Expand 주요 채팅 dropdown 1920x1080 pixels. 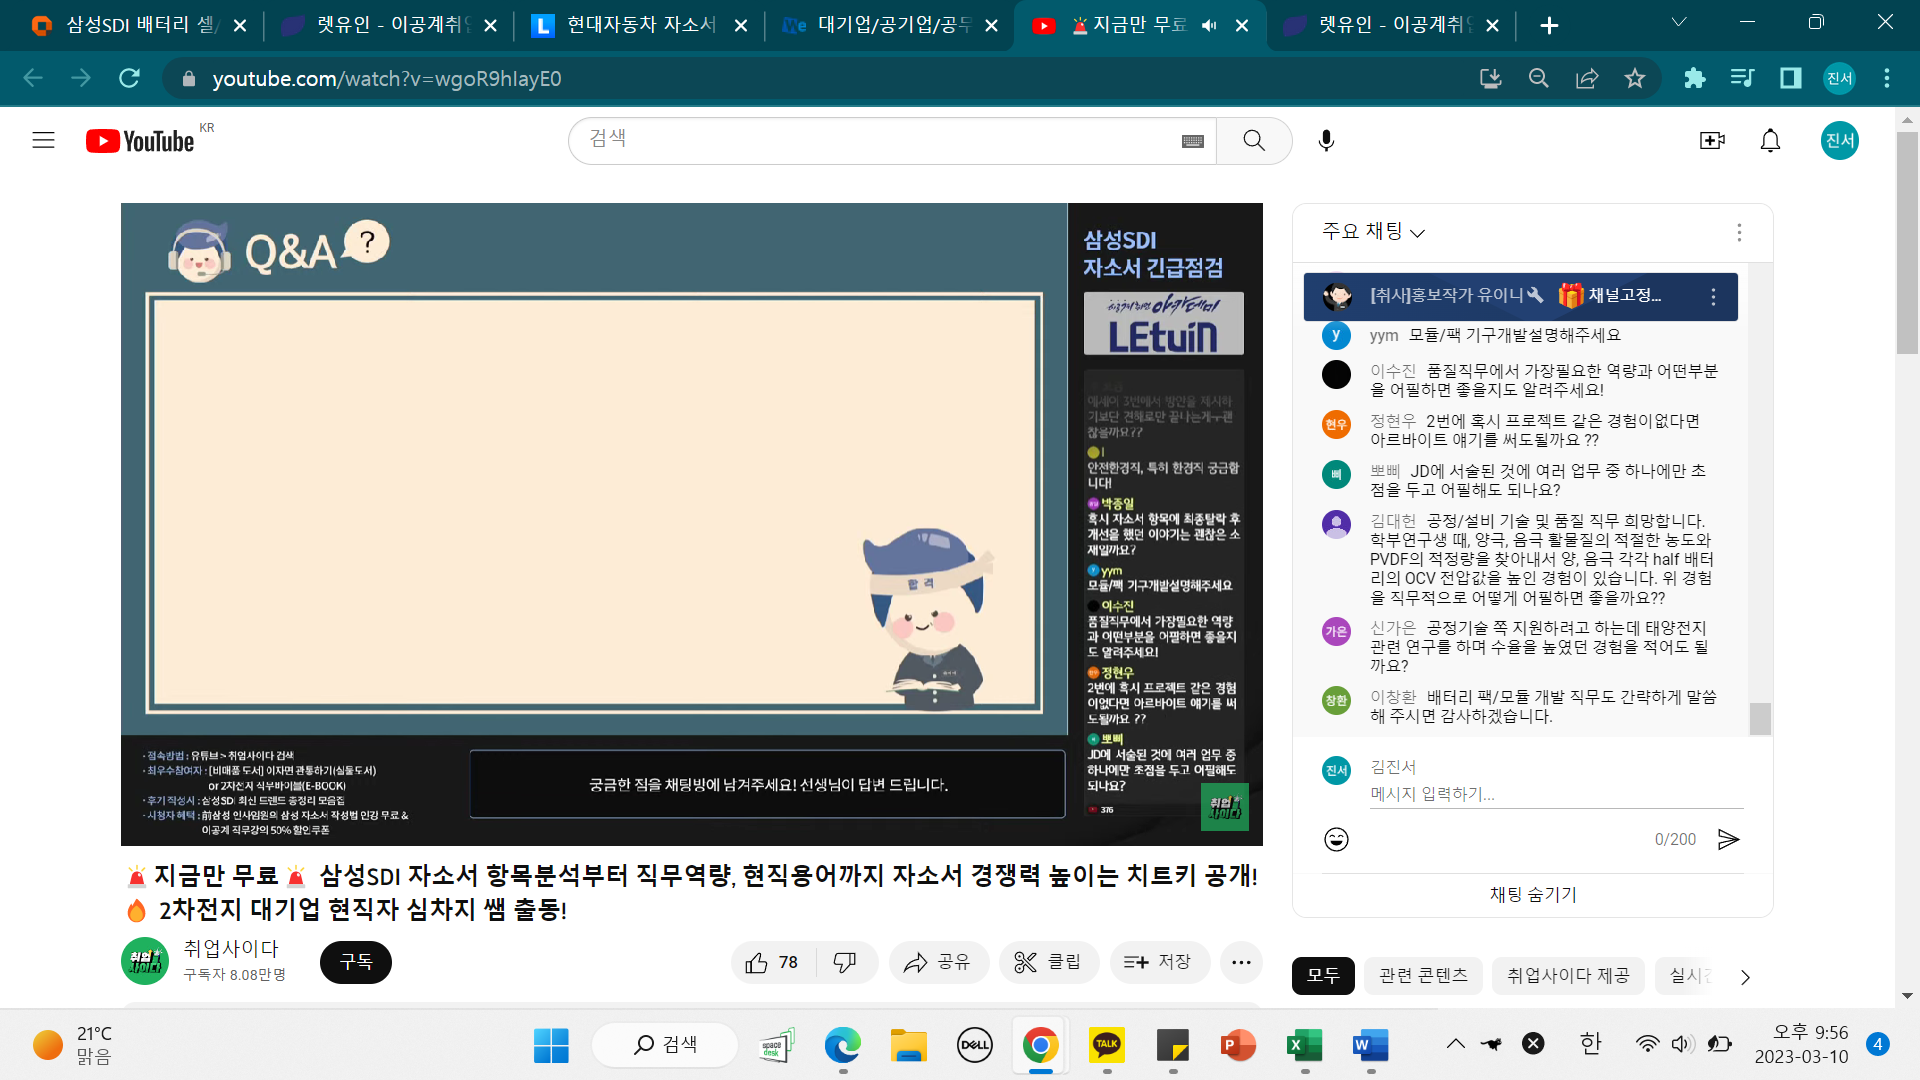click(x=1373, y=232)
